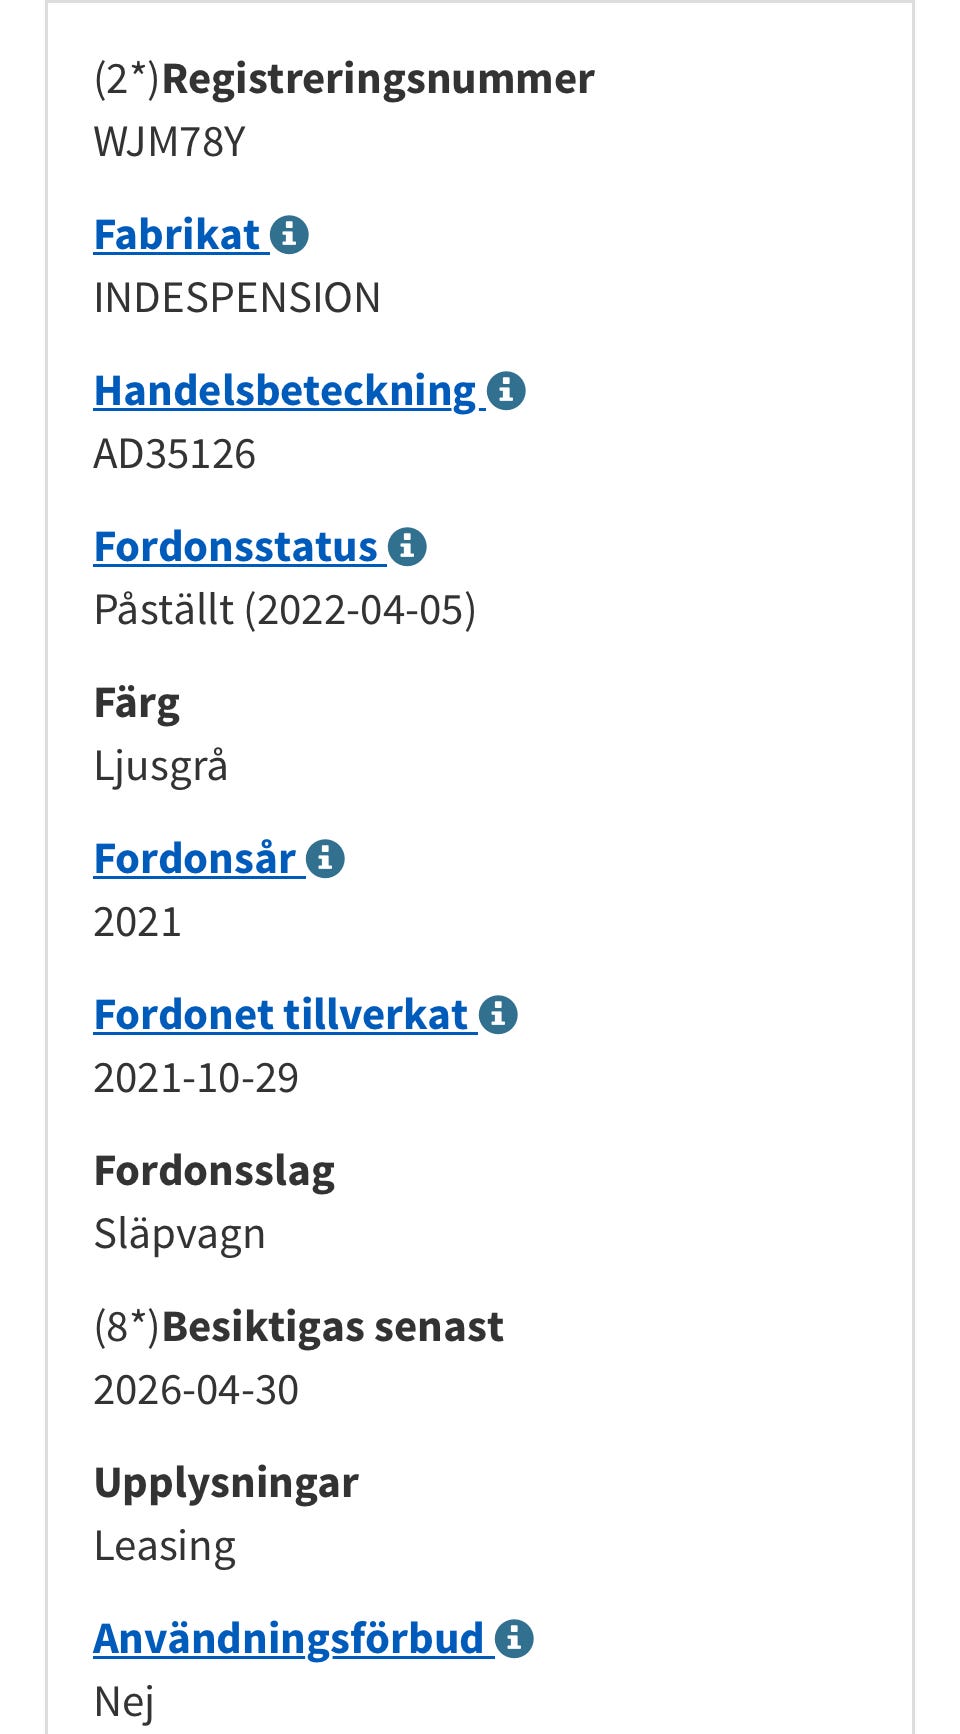Click the inspection deadline 2026-04-30
Viewport: 960px width, 1734px height.
tap(196, 1390)
